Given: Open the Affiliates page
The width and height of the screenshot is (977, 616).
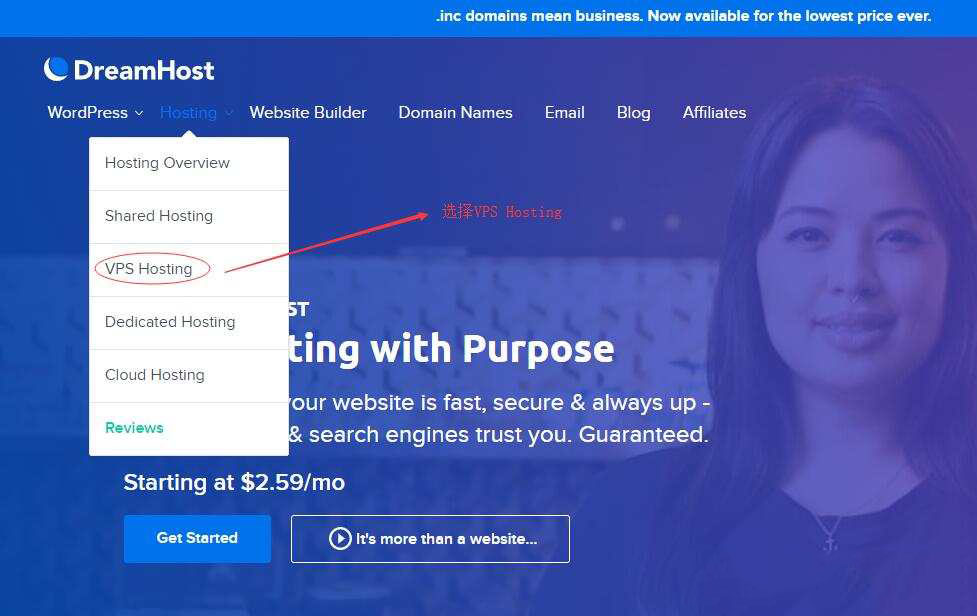Looking at the screenshot, I should point(714,113).
